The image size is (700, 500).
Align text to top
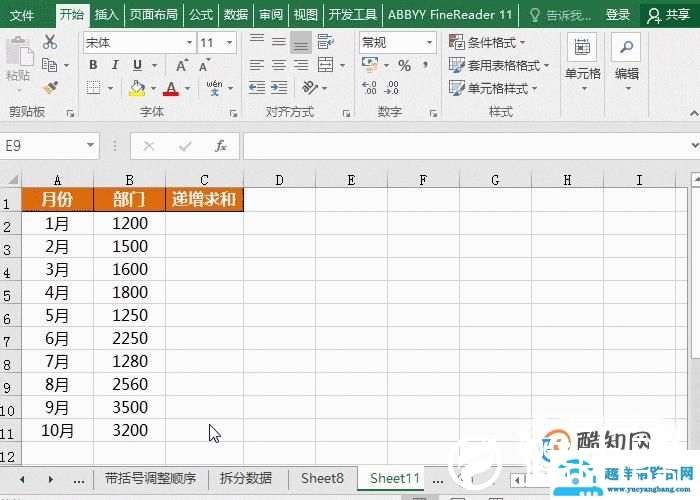[x=257, y=41]
